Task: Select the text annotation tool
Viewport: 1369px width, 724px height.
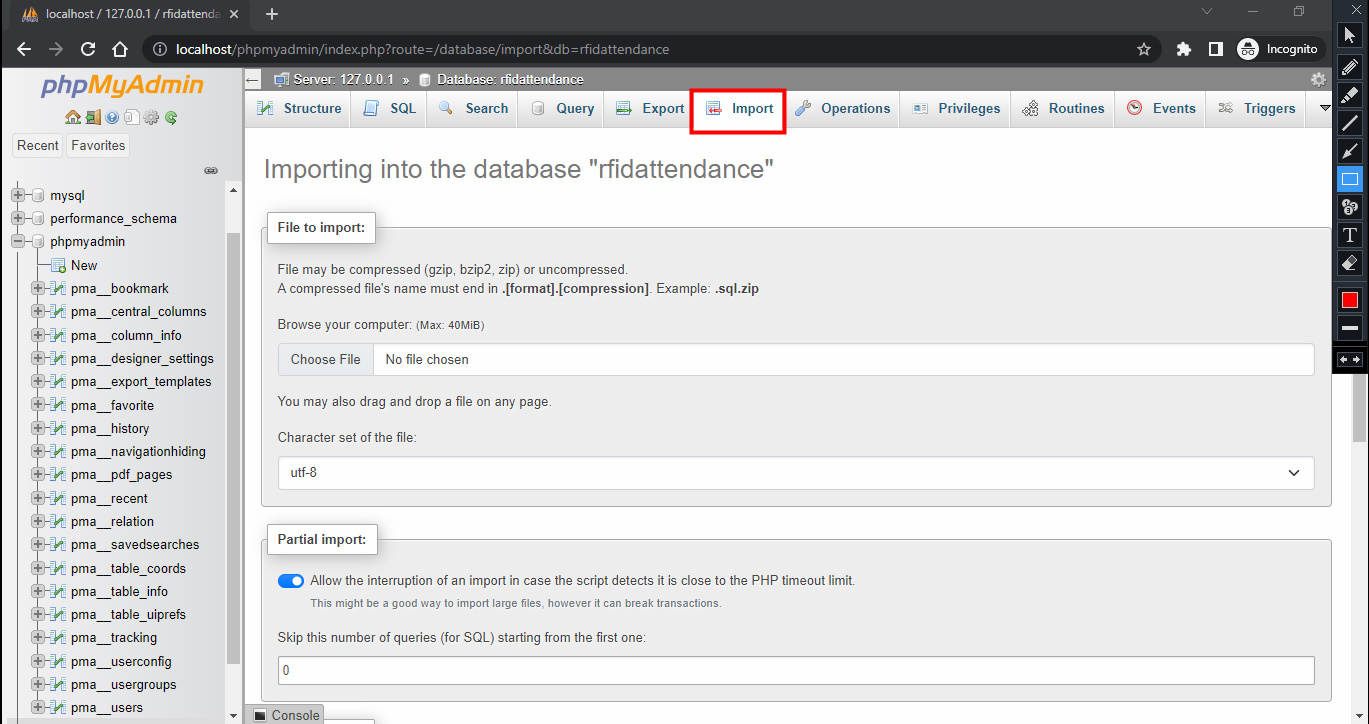Action: coord(1349,235)
